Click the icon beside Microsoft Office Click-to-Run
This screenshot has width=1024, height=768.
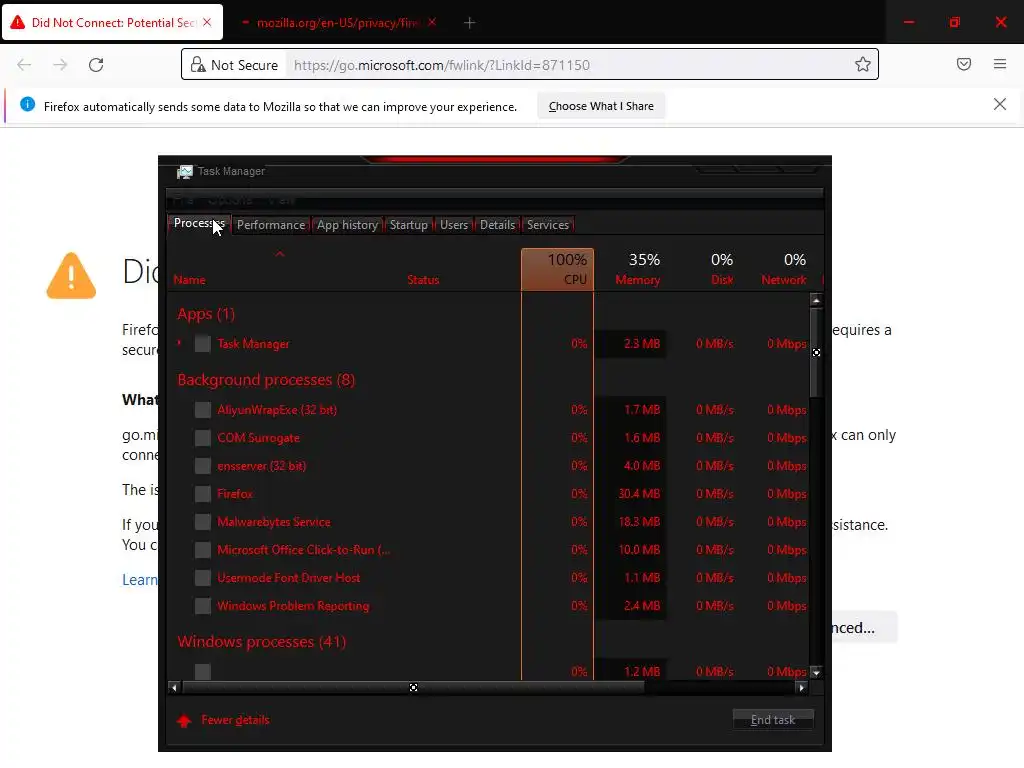202,551
